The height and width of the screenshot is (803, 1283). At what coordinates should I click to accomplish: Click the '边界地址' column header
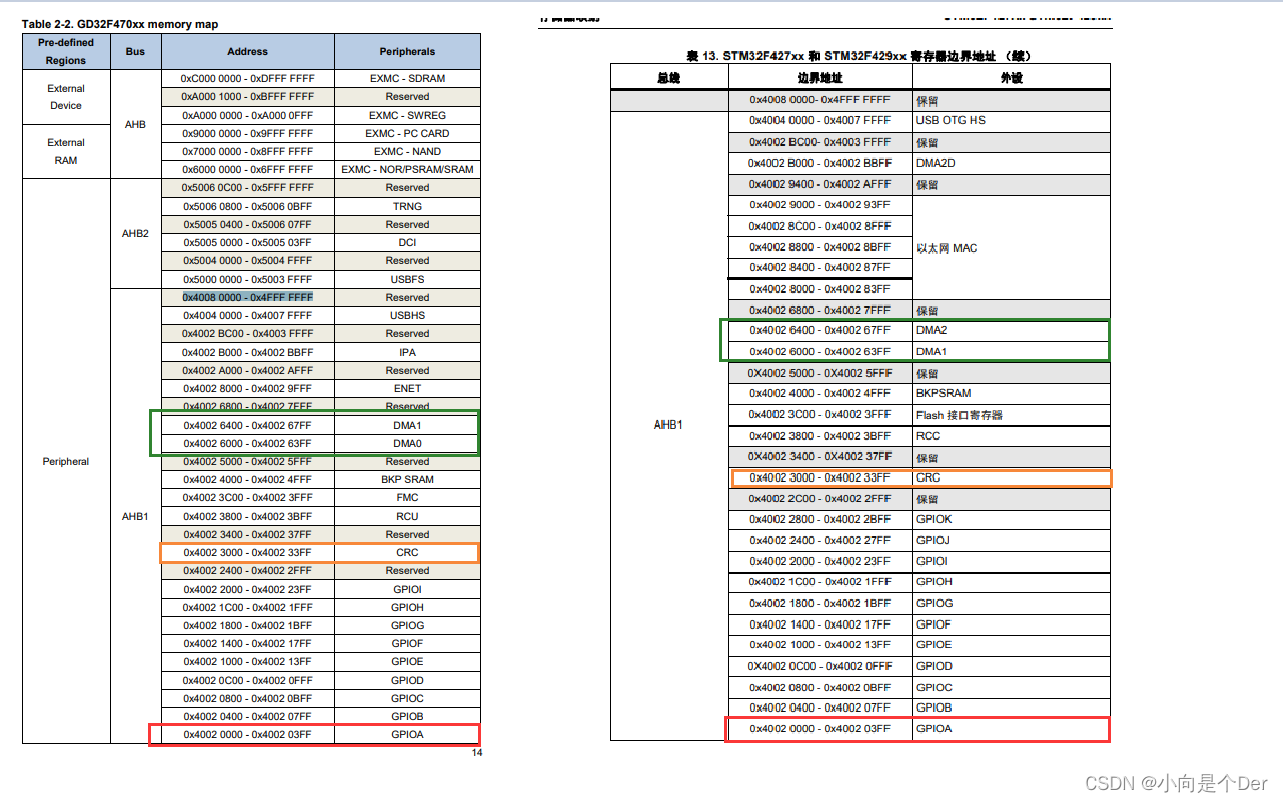[x=819, y=78]
